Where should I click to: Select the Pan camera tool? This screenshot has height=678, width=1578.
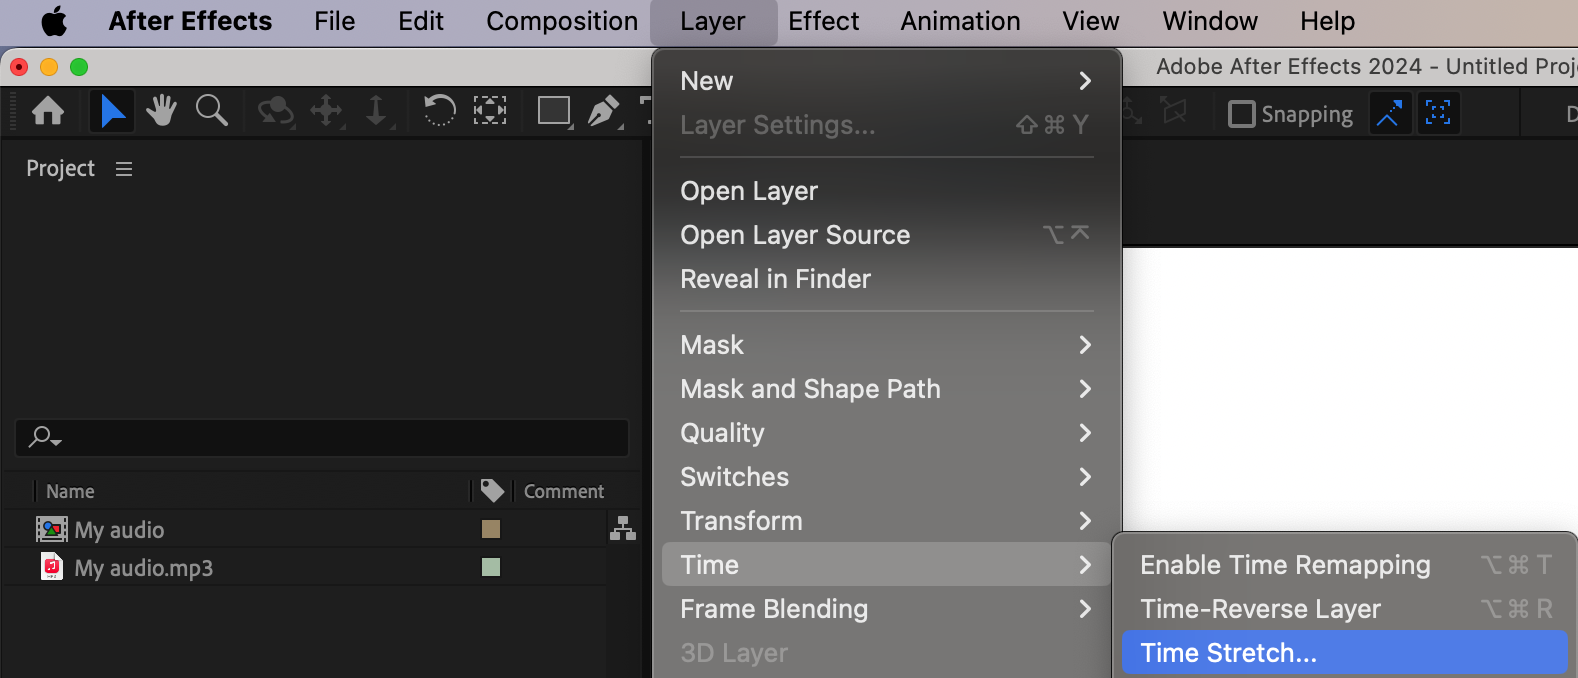click(327, 111)
